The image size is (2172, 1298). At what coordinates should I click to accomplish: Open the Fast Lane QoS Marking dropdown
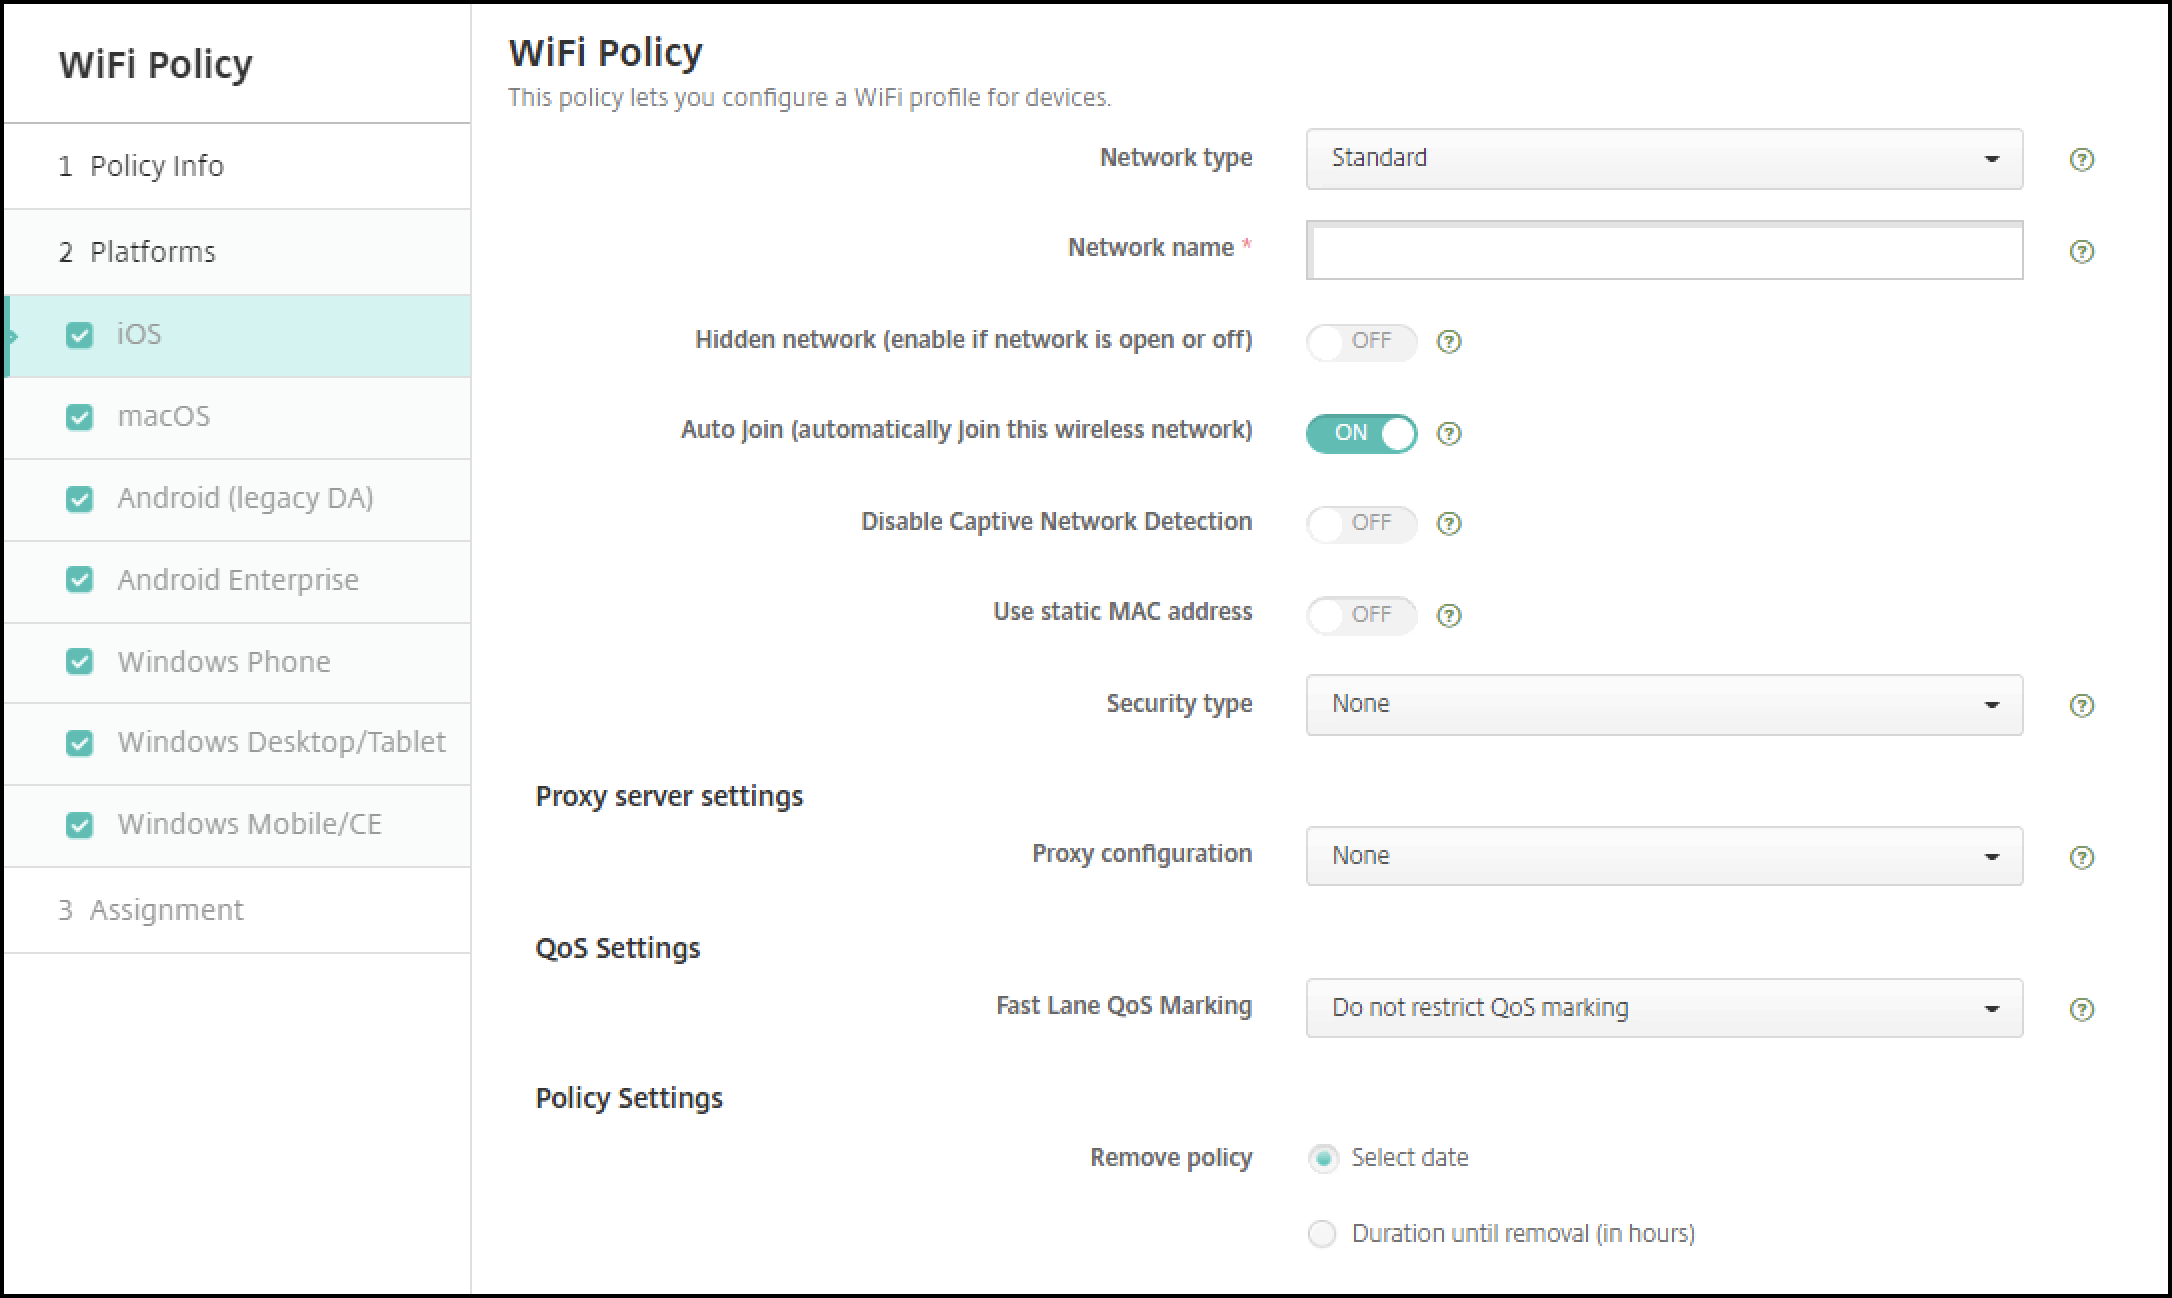click(x=1663, y=1008)
